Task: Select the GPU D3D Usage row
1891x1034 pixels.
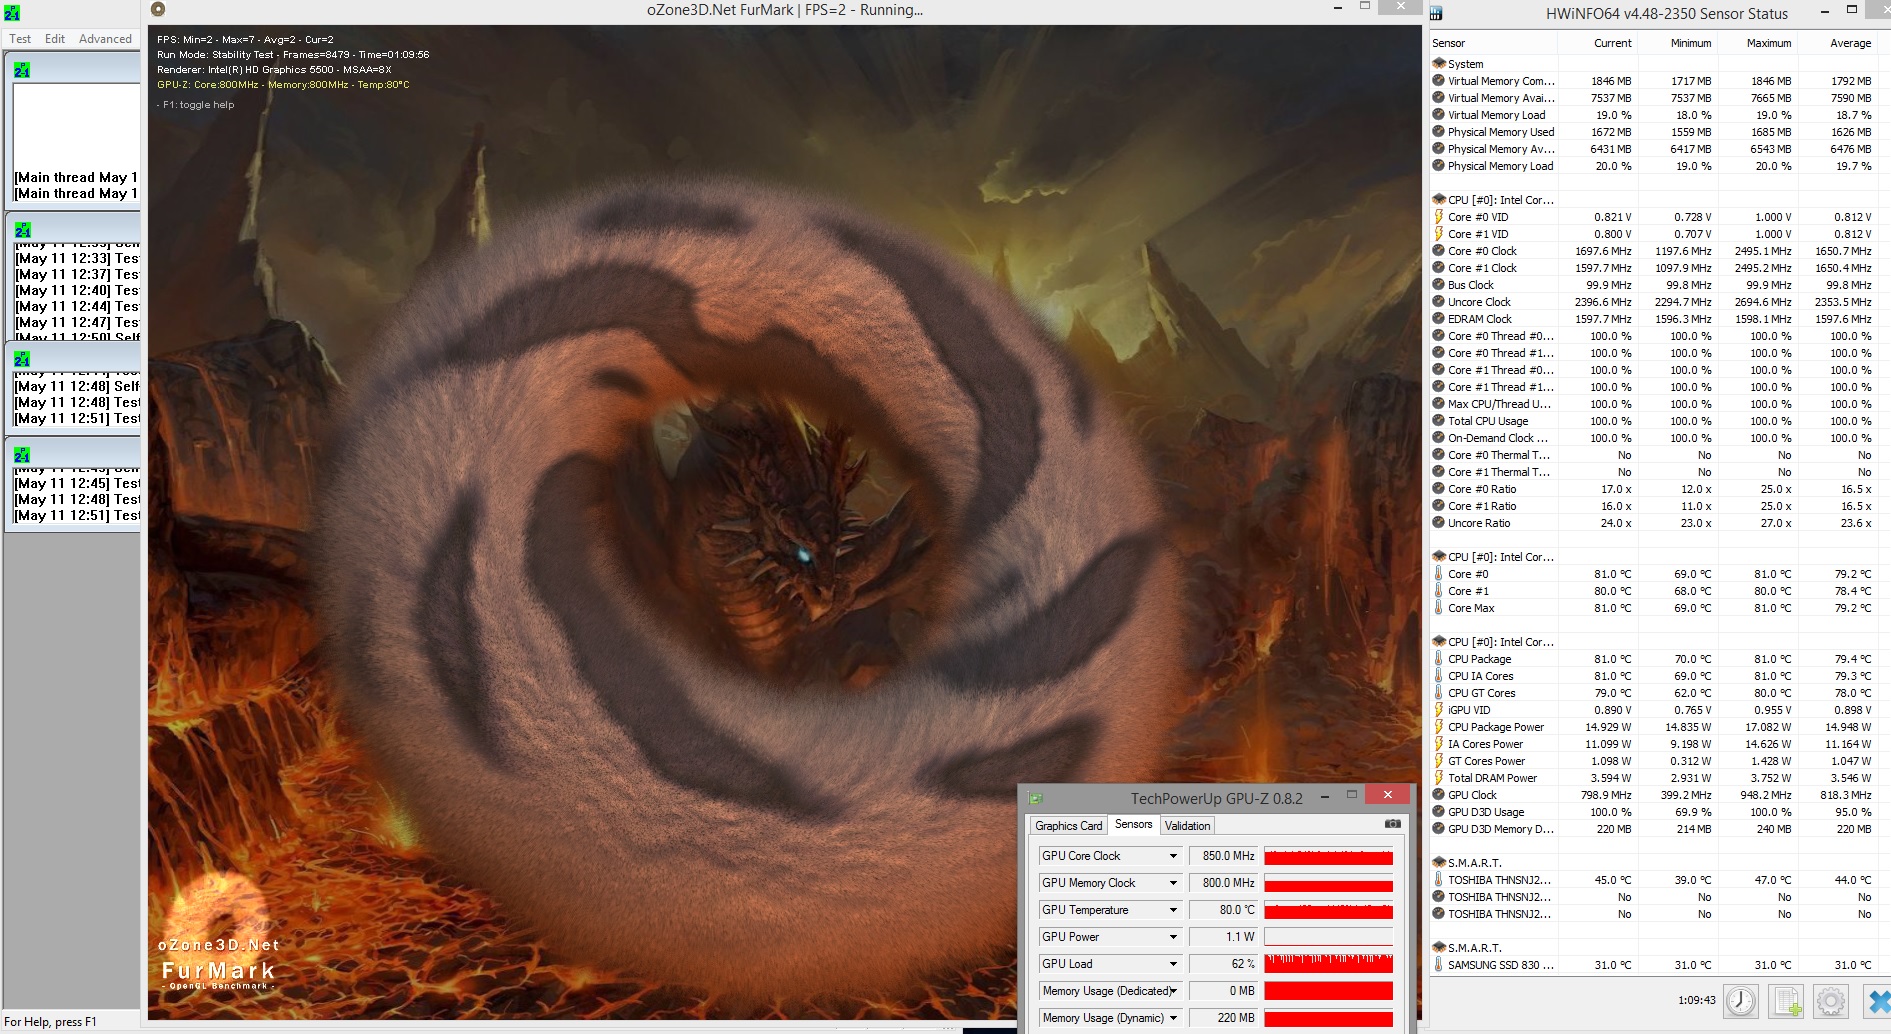Action: point(1654,812)
